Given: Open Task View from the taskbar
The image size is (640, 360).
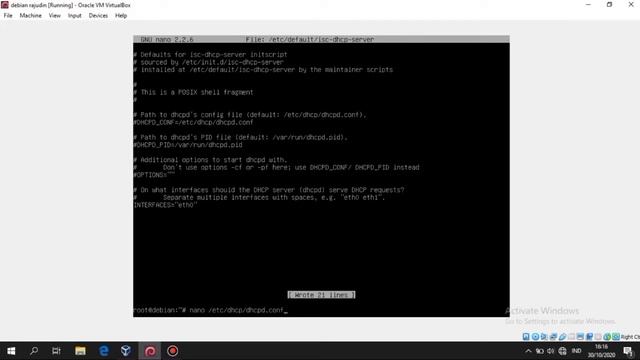Looking at the screenshot, I should [56, 351].
